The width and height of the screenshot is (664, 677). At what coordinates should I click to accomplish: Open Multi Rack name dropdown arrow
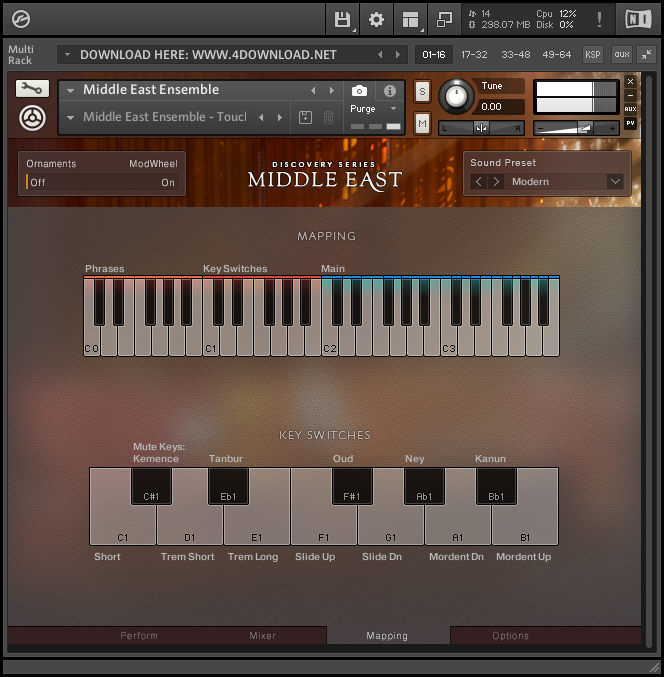(67, 55)
